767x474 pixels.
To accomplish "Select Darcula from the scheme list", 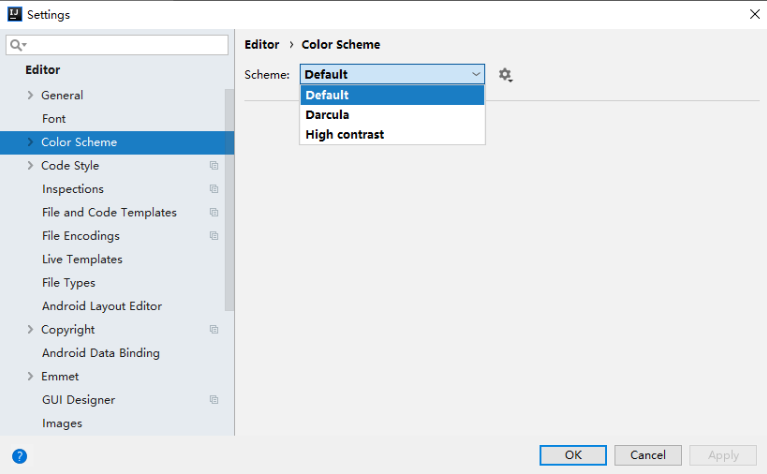I will click(x=327, y=115).
